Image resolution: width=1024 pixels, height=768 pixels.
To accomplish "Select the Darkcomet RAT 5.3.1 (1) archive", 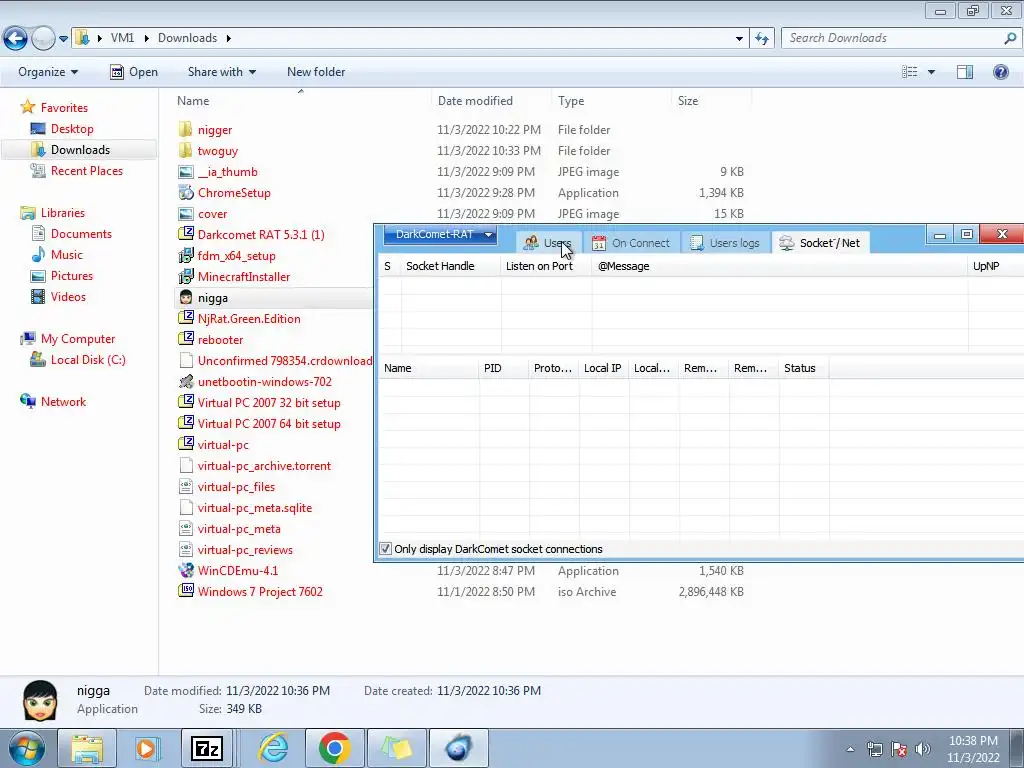I will pos(261,234).
